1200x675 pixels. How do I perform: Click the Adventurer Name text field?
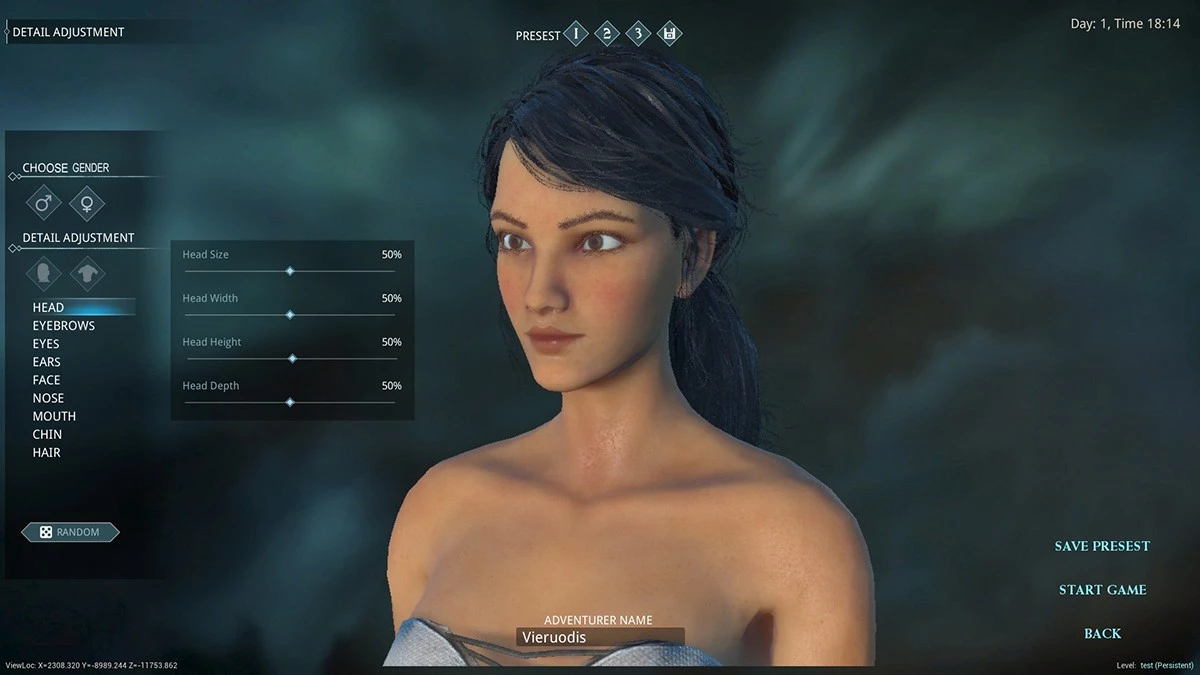point(600,637)
